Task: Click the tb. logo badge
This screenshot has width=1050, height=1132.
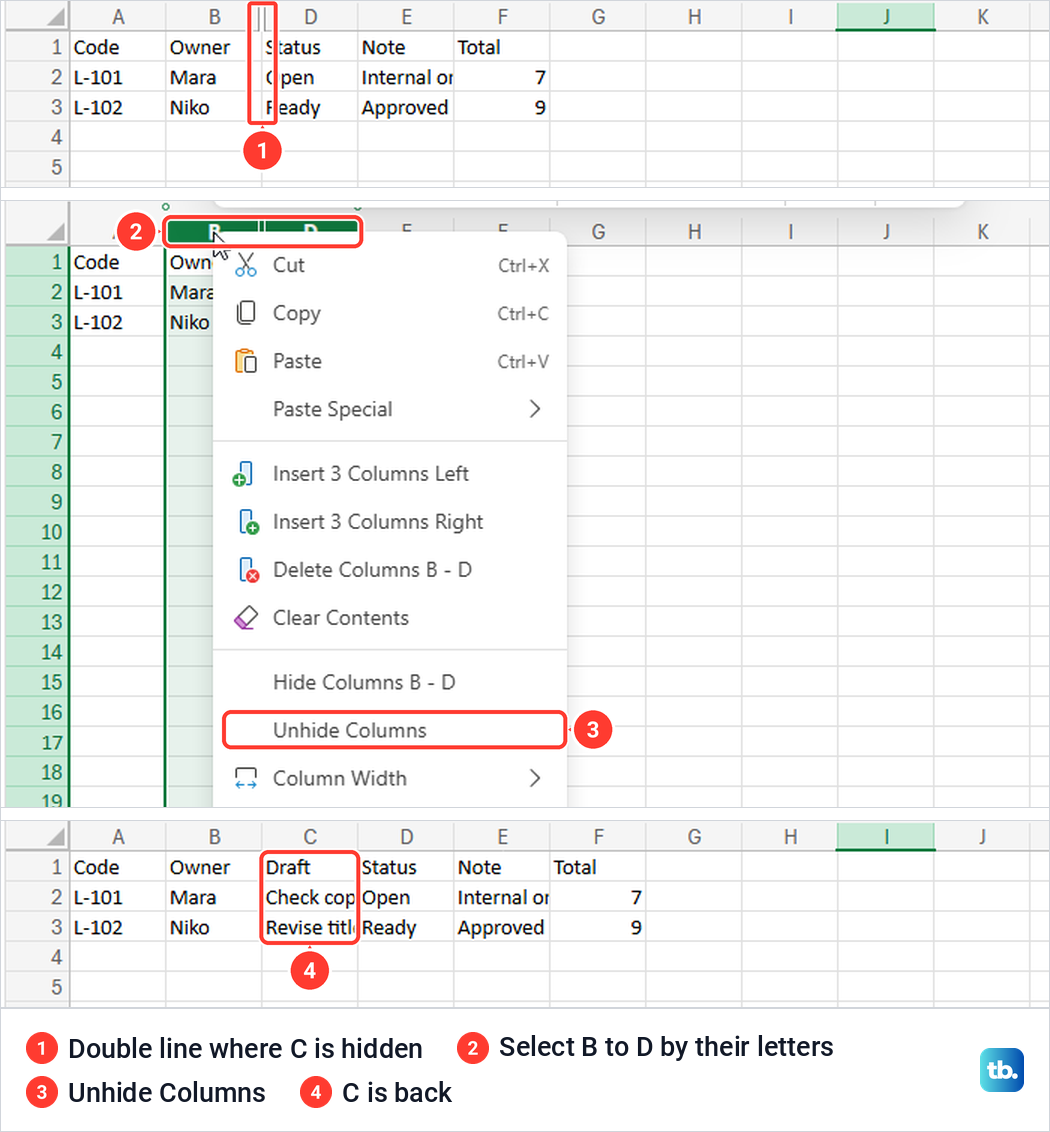Action: [1002, 1070]
